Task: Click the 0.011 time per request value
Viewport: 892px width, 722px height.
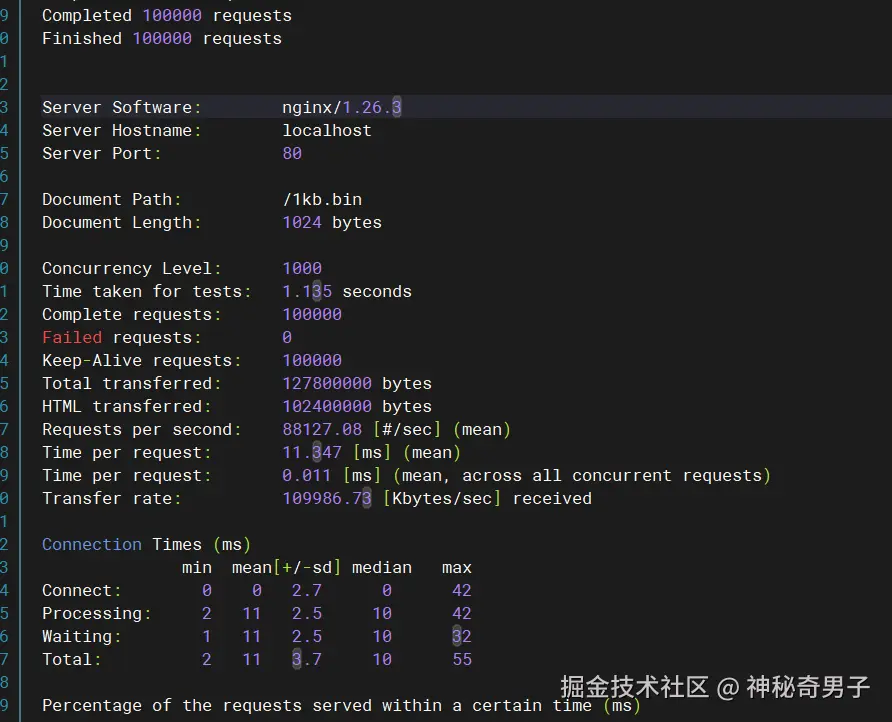Action: pyautogui.click(x=307, y=476)
